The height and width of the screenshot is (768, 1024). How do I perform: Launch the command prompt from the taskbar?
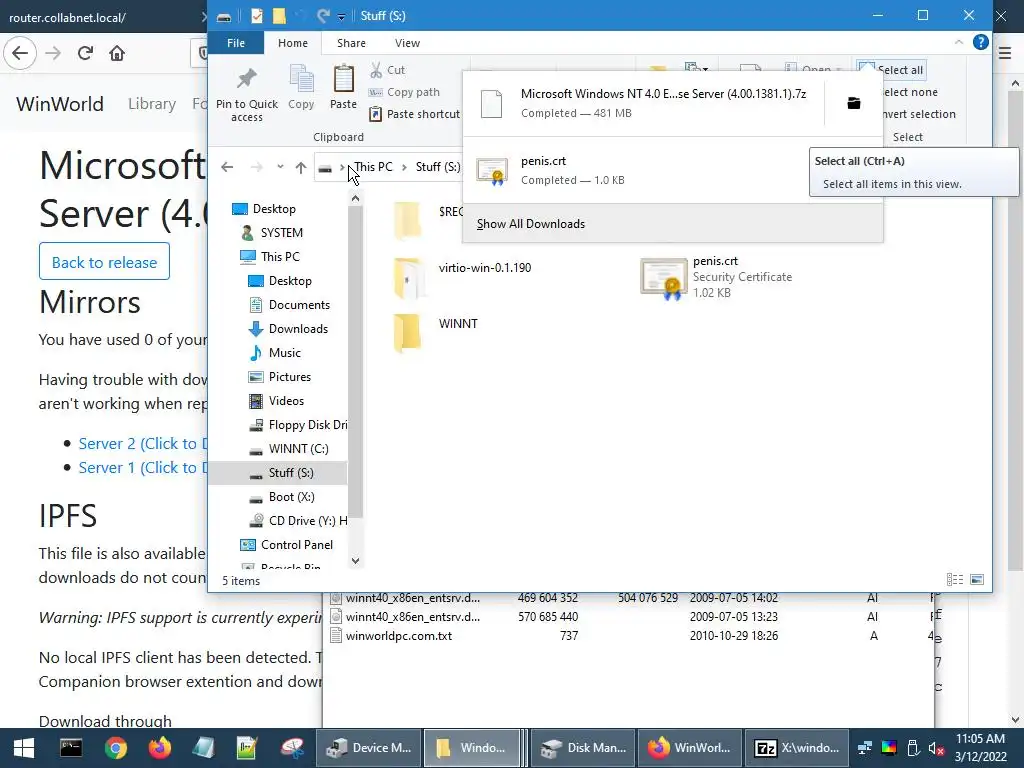[x=71, y=748]
